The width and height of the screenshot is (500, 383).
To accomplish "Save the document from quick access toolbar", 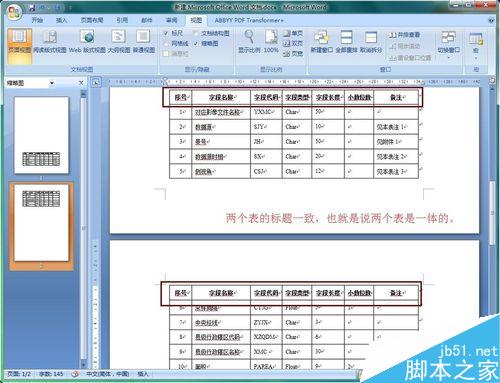I will [x=32, y=7].
